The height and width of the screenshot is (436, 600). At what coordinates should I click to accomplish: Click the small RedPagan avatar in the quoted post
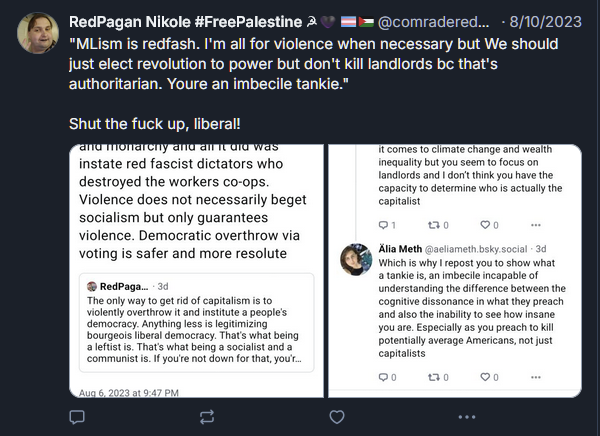click(x=92, y=286)
